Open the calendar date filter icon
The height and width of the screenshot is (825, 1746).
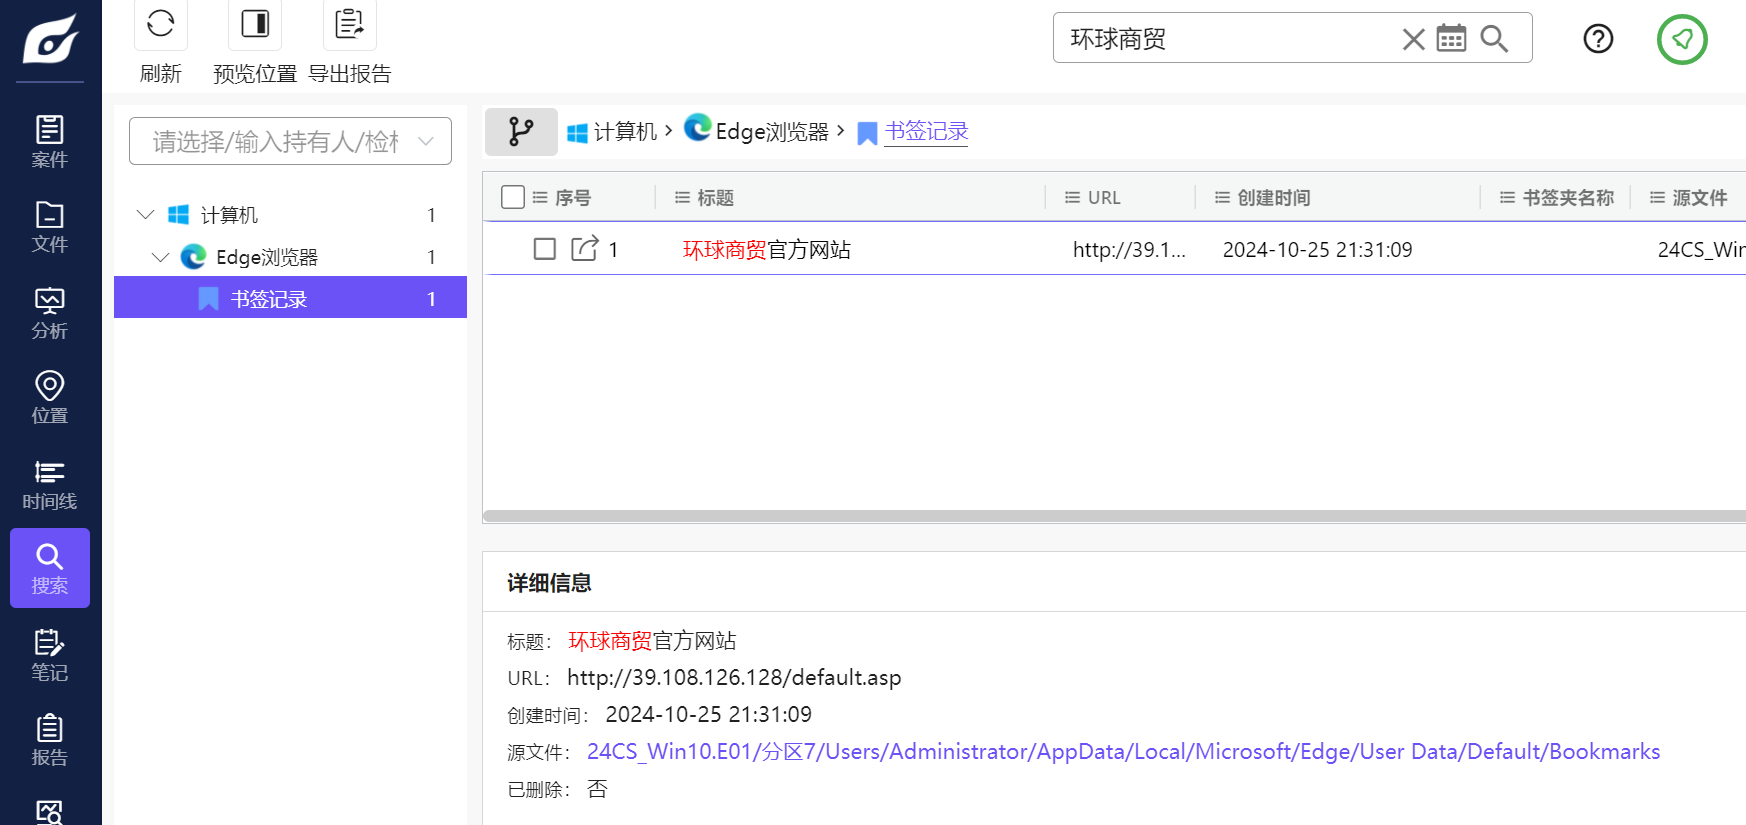(1451, 39)
